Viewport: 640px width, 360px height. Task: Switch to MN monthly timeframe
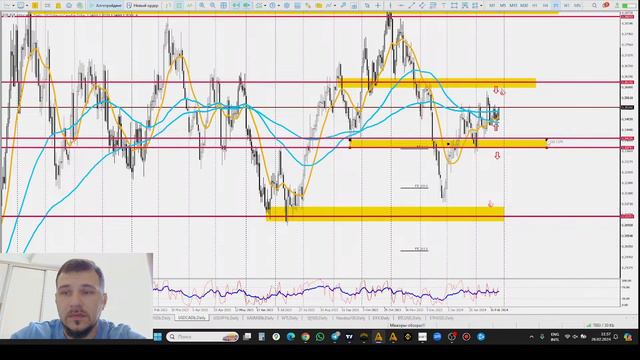577,6
